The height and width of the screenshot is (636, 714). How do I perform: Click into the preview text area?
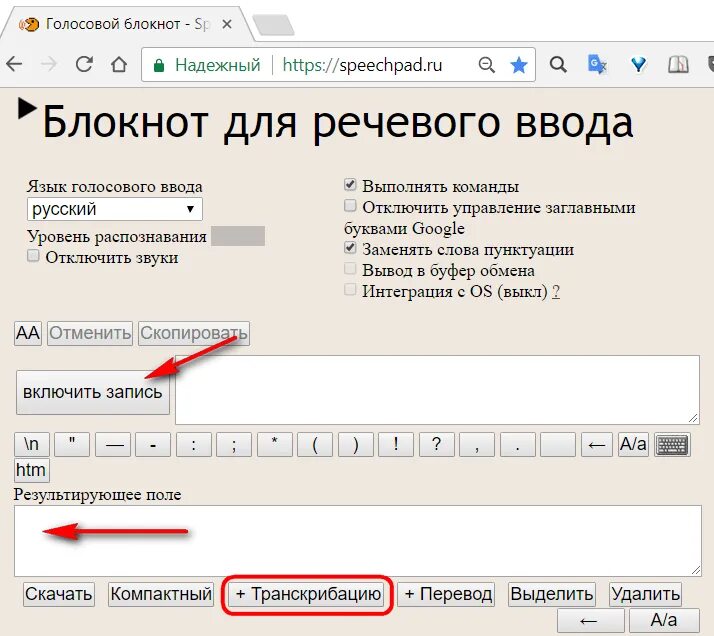click(437, 390)
